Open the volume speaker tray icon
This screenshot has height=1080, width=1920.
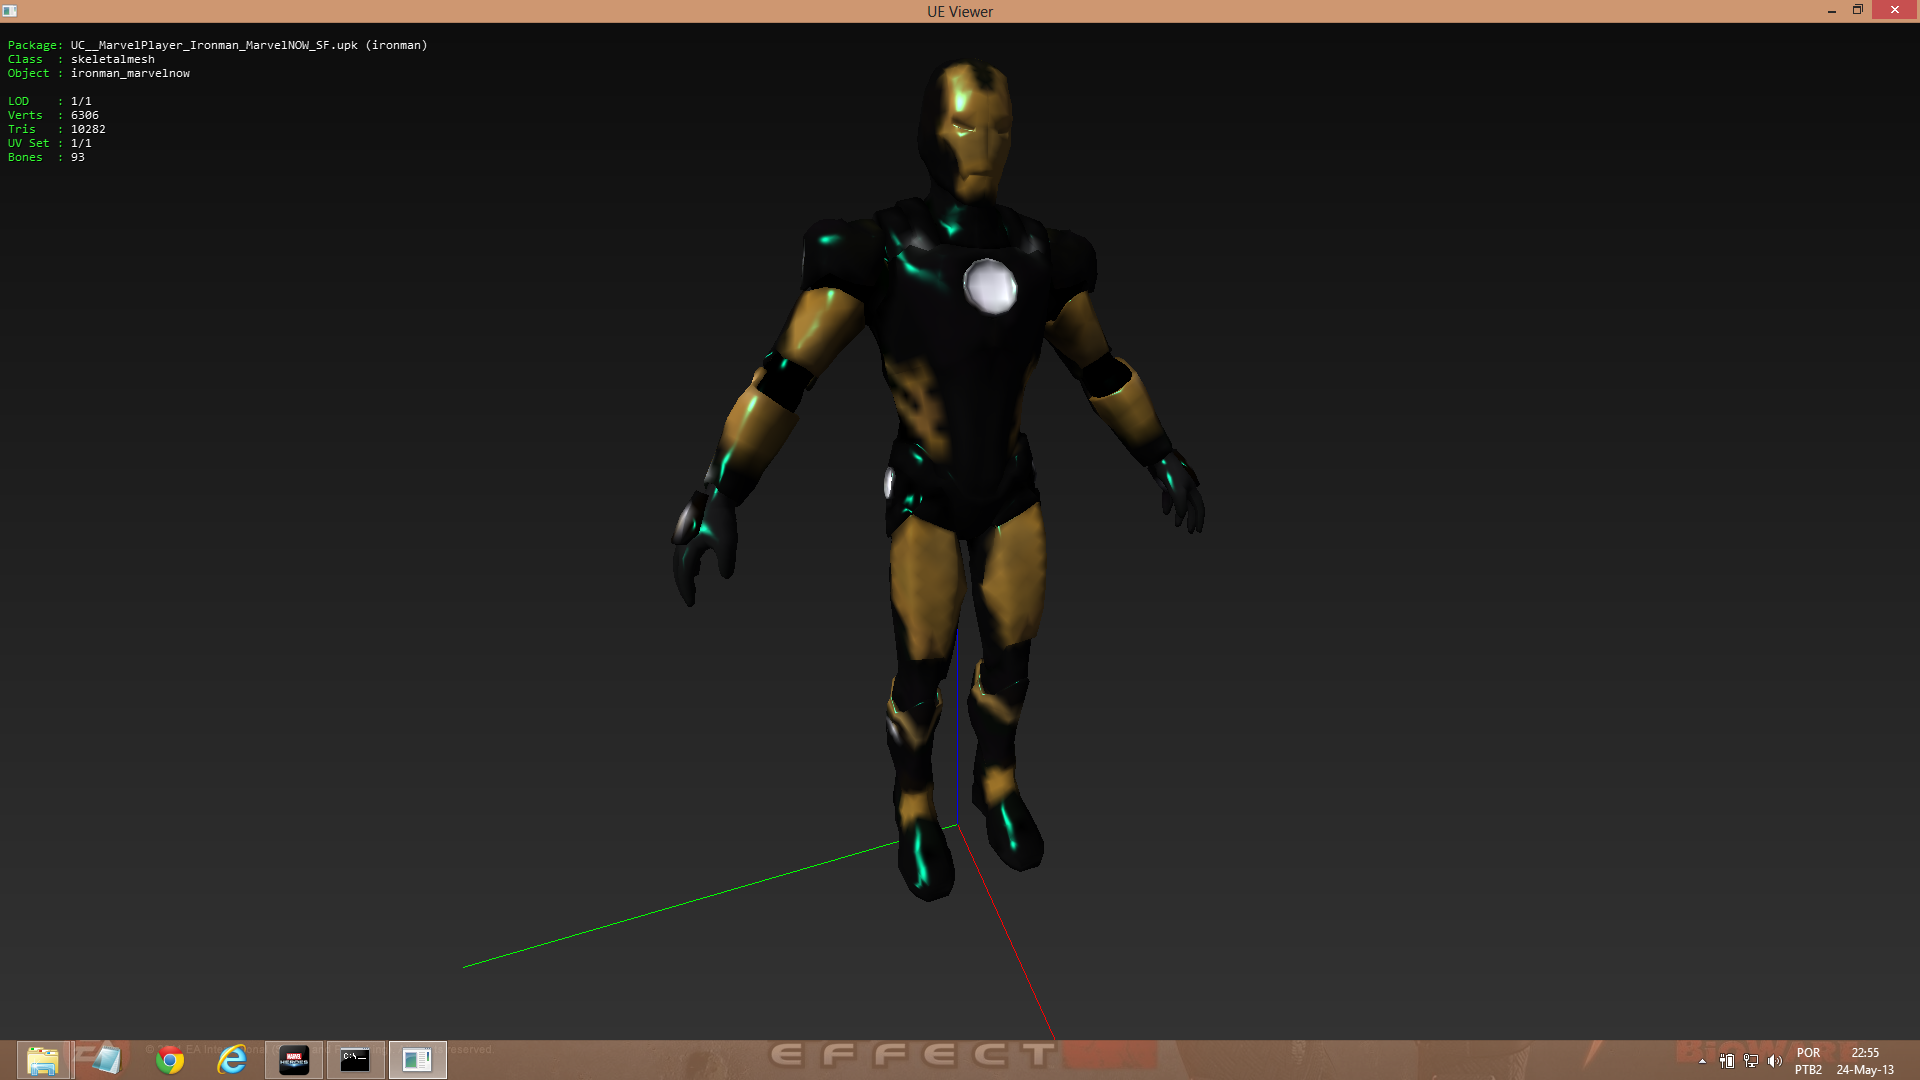pyautogui.click(x=1775, y=1061)
